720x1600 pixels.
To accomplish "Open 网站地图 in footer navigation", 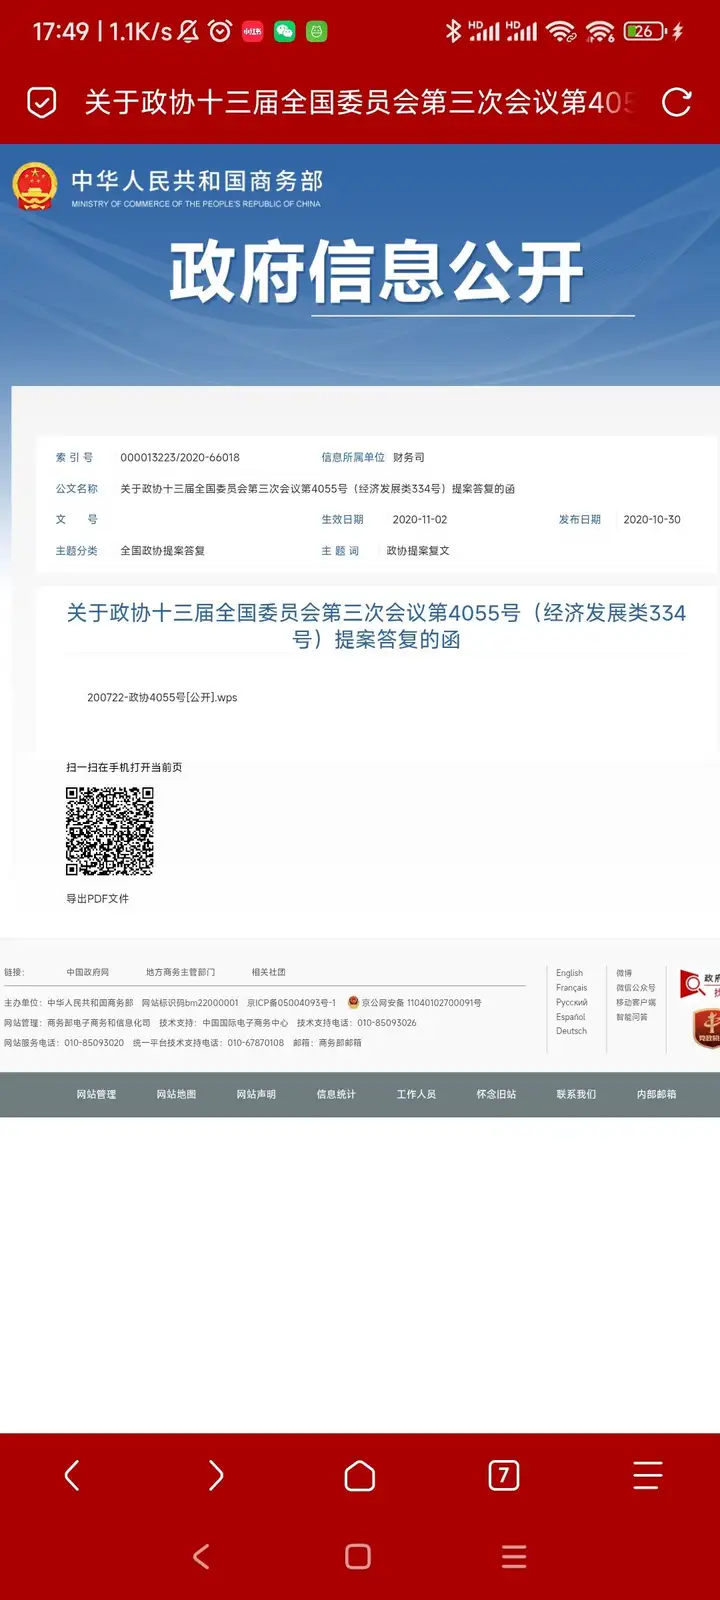I will (176, 1095).
